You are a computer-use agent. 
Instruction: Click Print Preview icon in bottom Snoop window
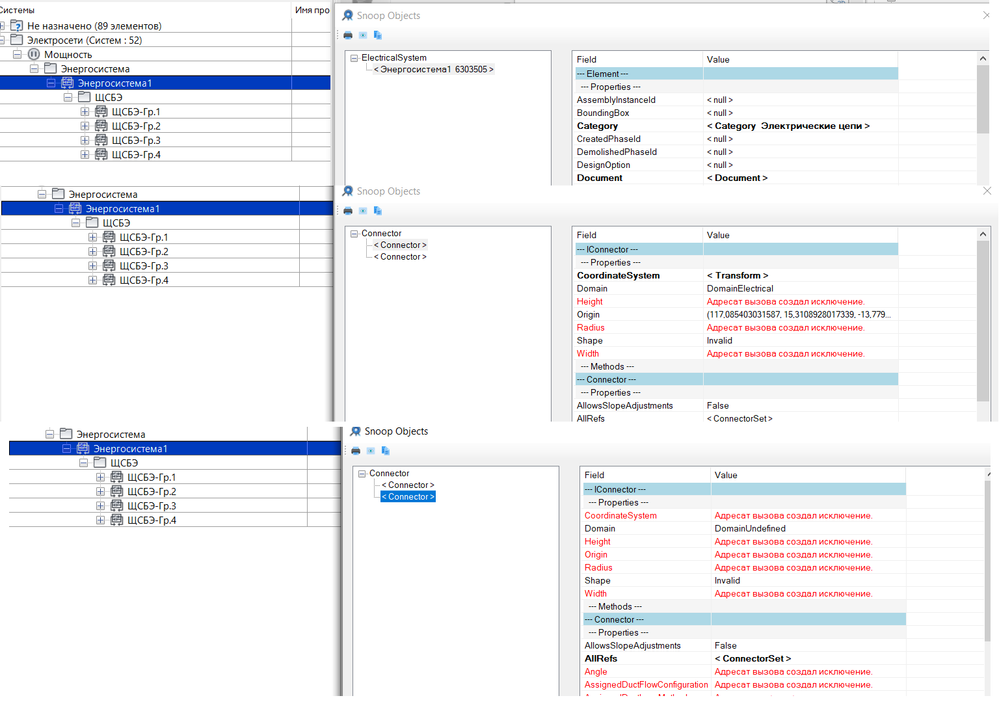click(x=370, y=451)
